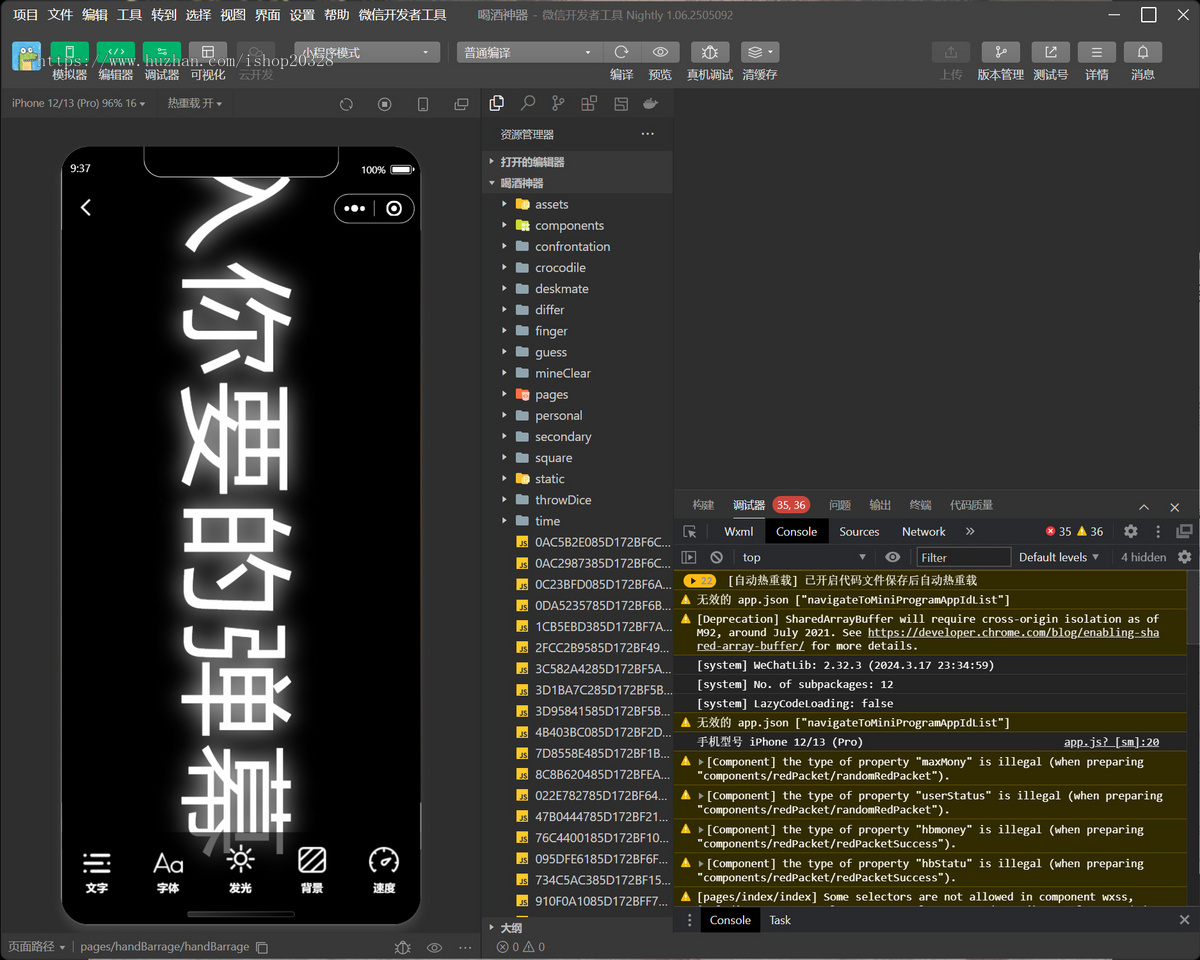Image resolution: width=1200 pixels, height=960 pixels.
Task: Open the Default levels dropdown
Action: (1059, 557)
